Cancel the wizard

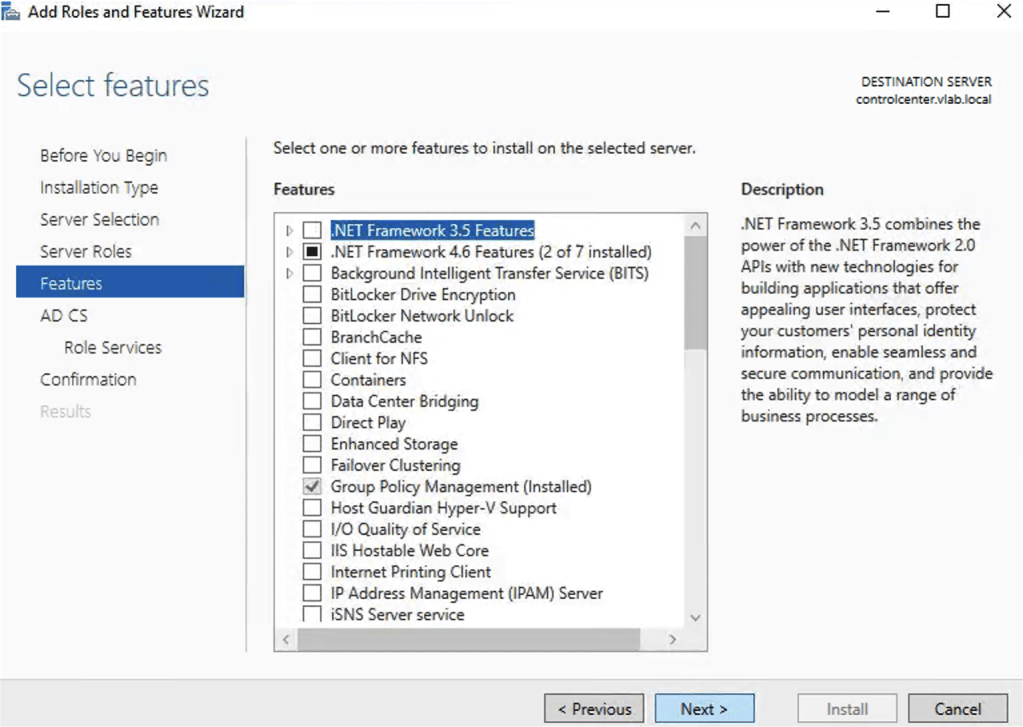tap(957, 709)
